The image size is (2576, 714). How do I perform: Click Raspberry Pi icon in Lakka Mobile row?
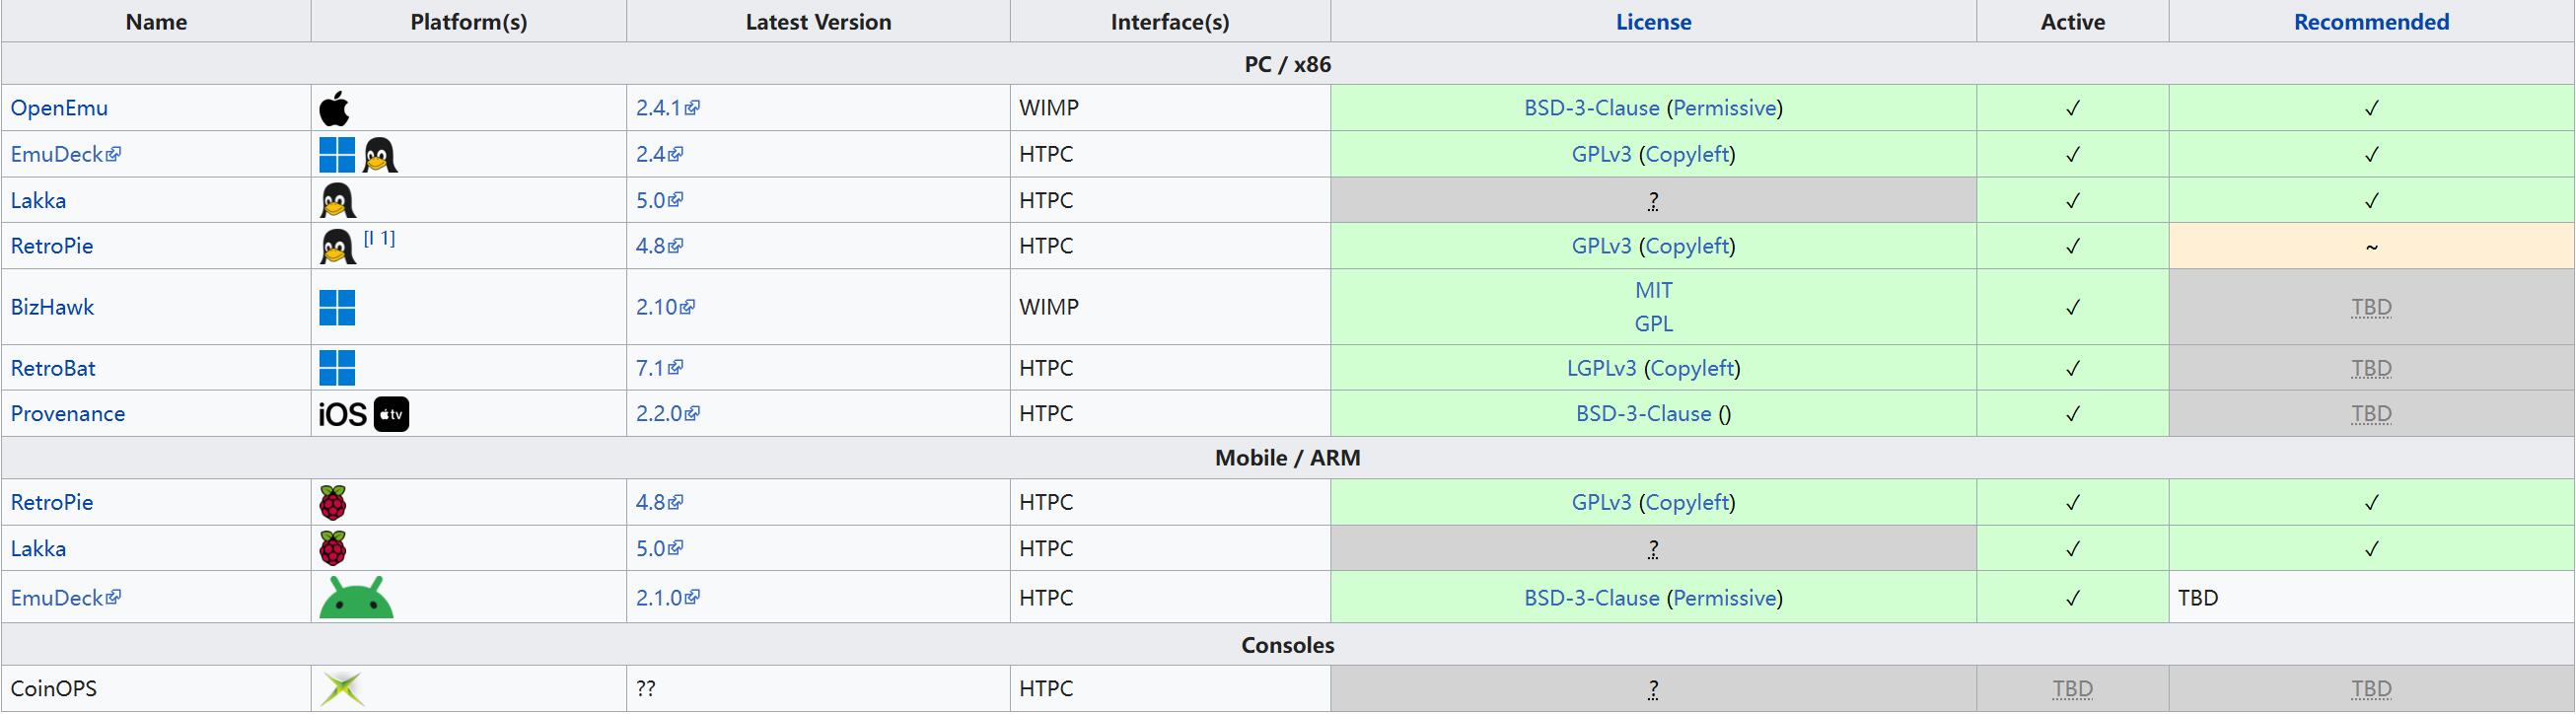[333, 548]
